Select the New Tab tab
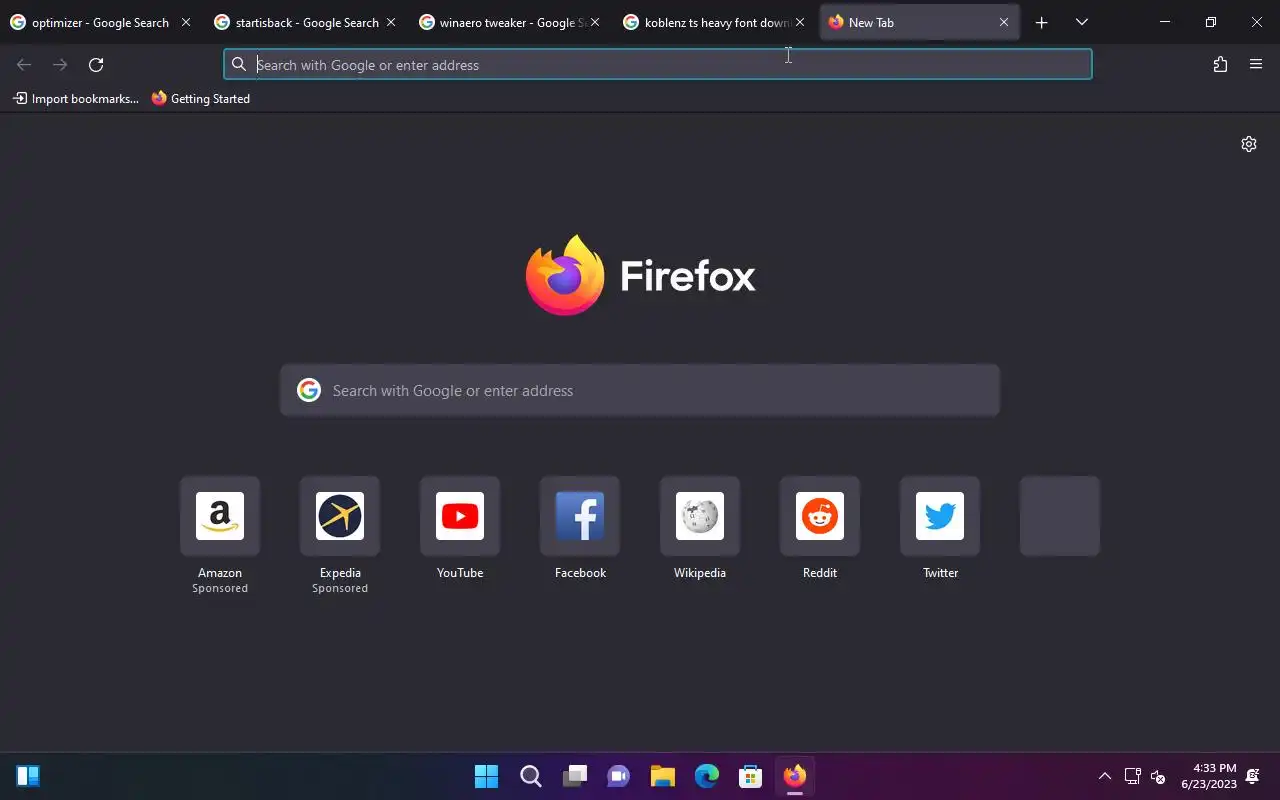 [918, 22]
